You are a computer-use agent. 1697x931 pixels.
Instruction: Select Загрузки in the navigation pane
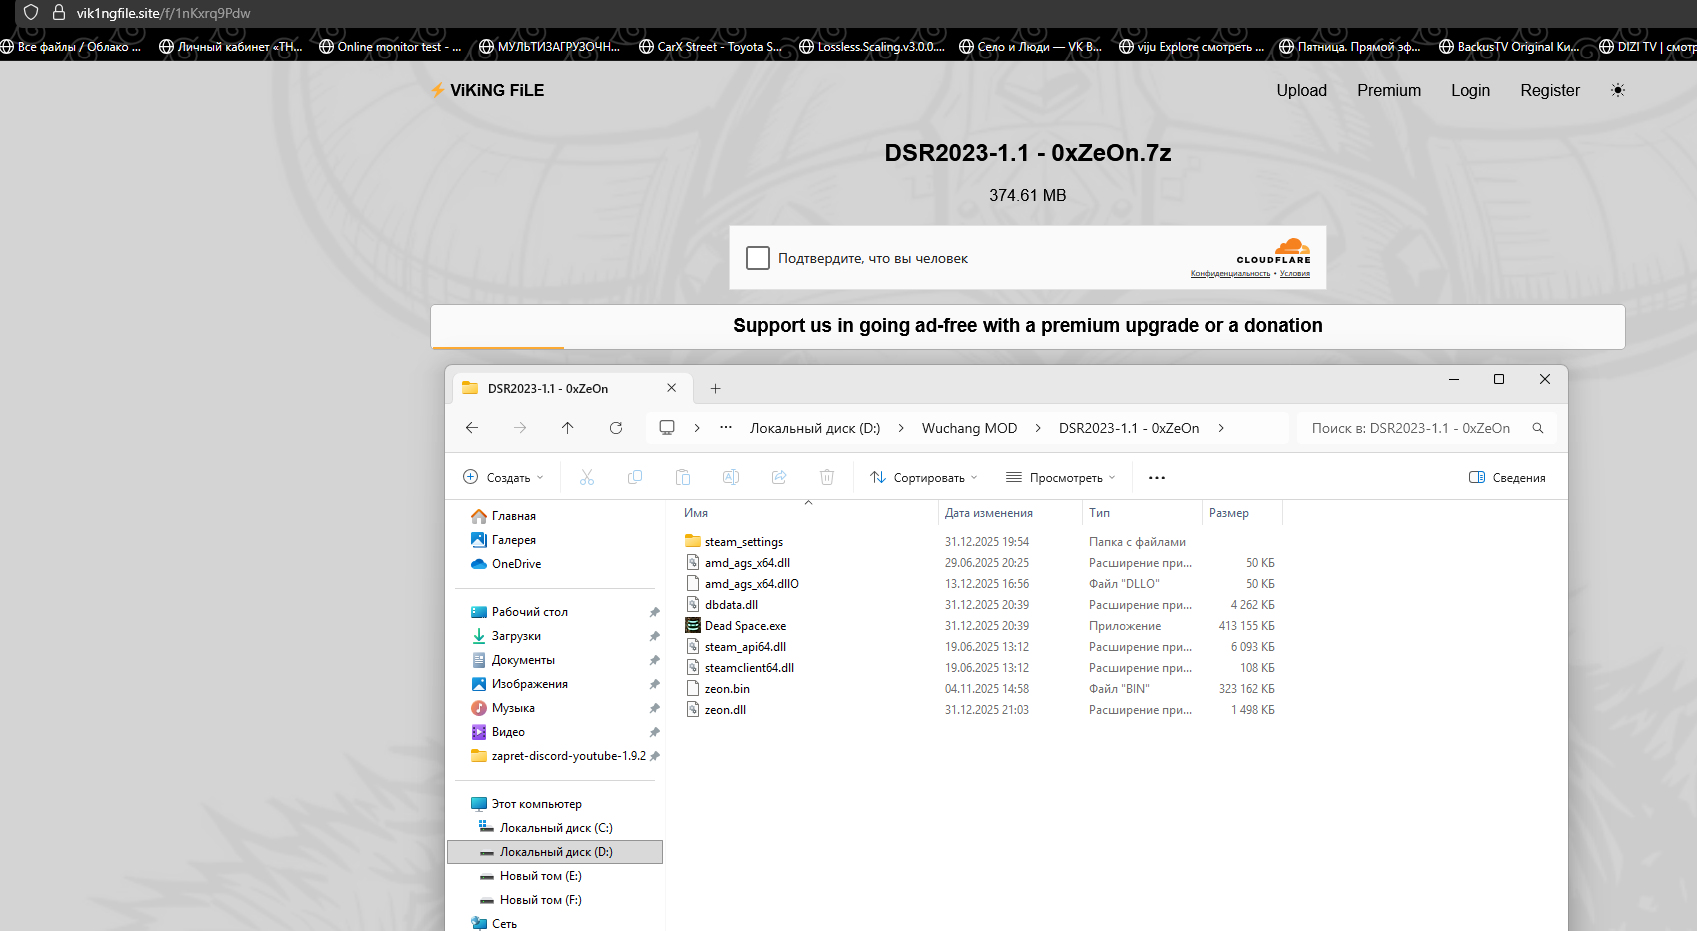[516, 636]
